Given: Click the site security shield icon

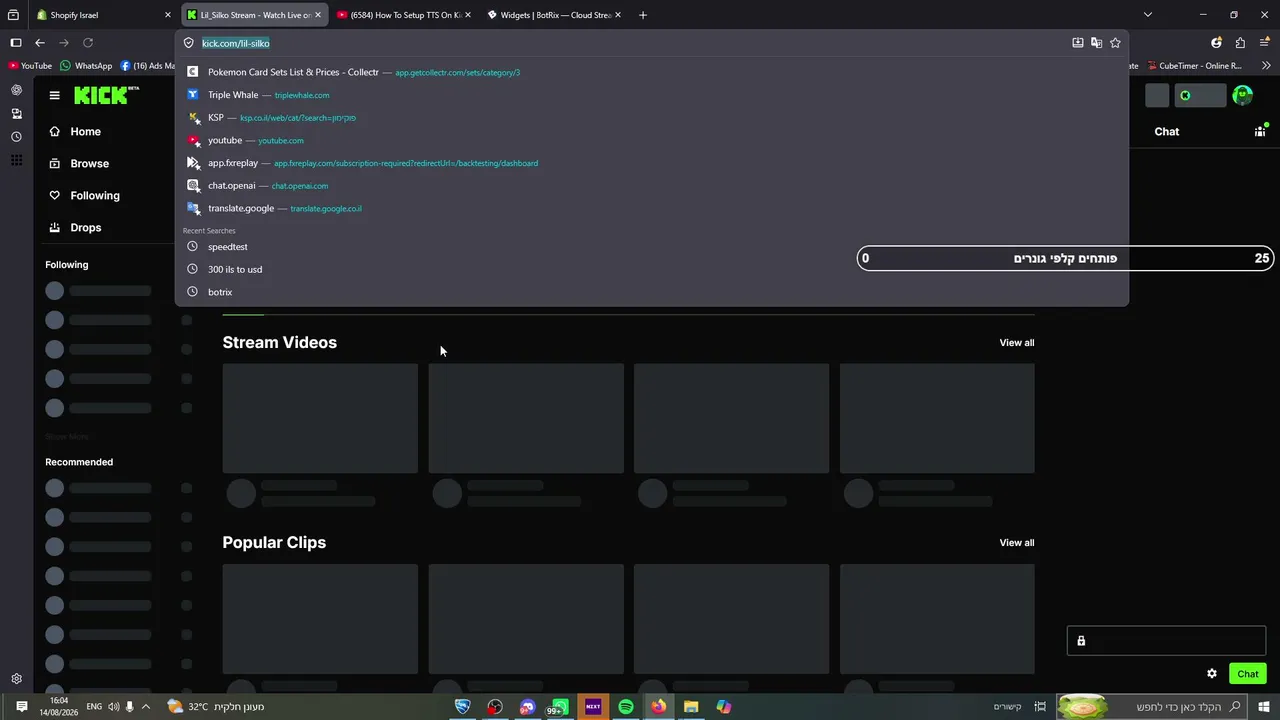Looking at the screenshot, I should click(x=188, y=43).
